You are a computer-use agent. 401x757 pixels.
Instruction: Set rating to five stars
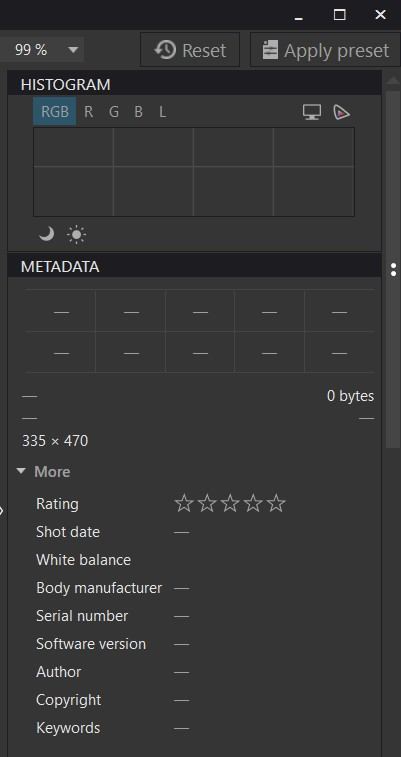pos(276,504)
